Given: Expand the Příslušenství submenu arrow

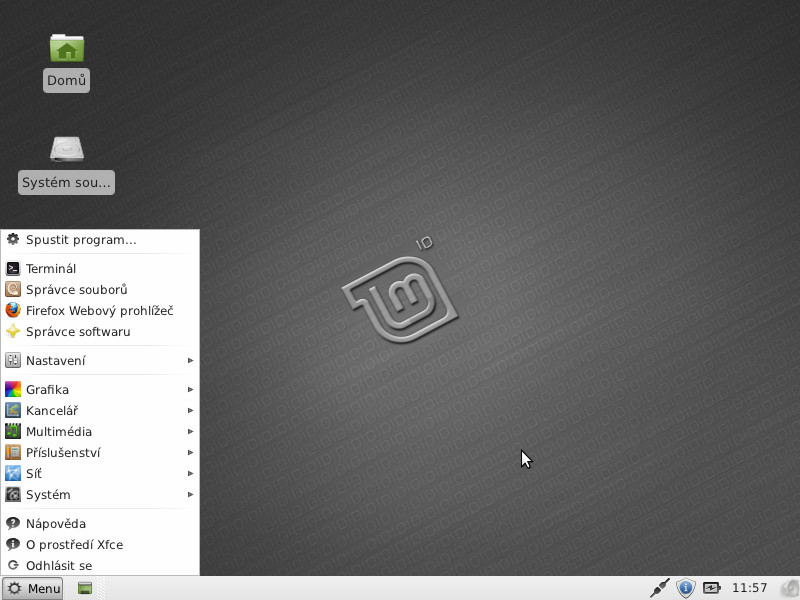Looking at the screenshot, I should click(190, 452).
